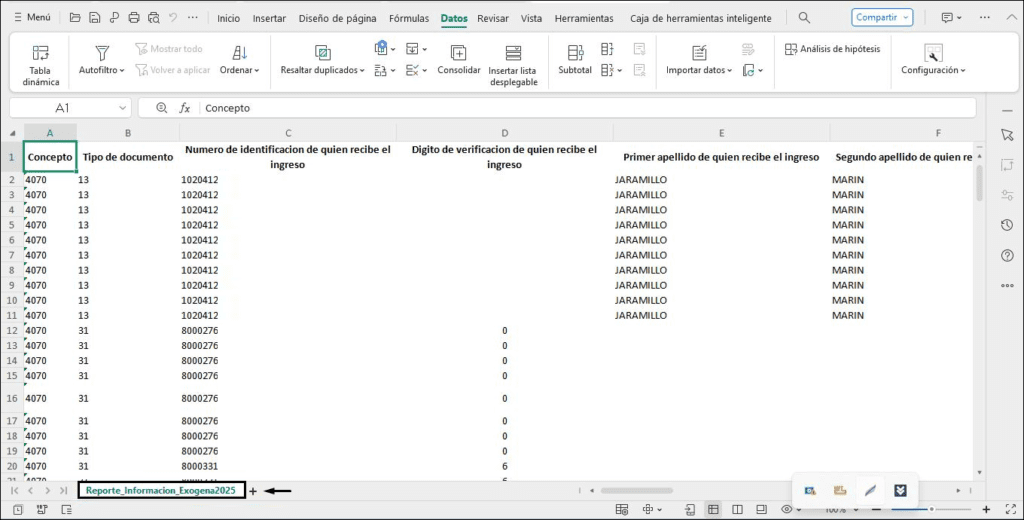Viewport: 1024px width, 520px height.
Task: Click the history clock icon in right sidebar
Action: (1007, 225)
